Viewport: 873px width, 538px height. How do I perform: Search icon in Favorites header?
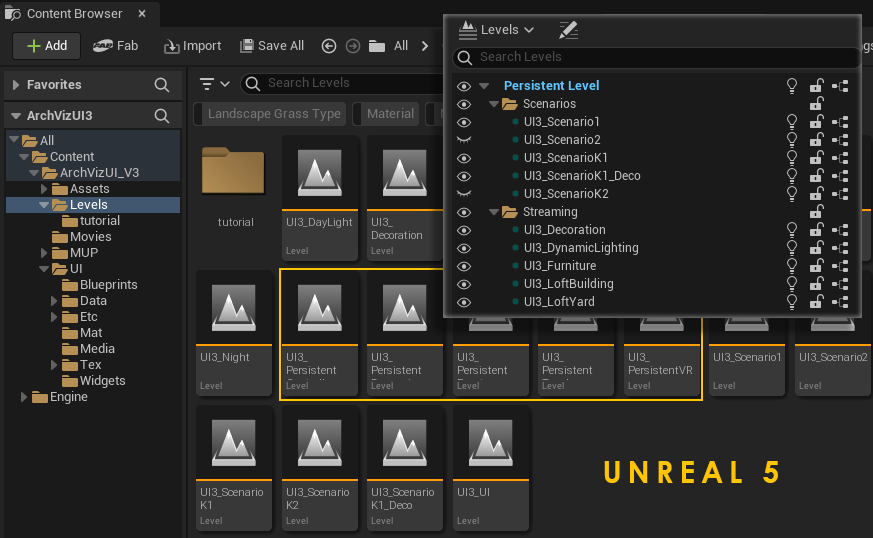[161, 85]
